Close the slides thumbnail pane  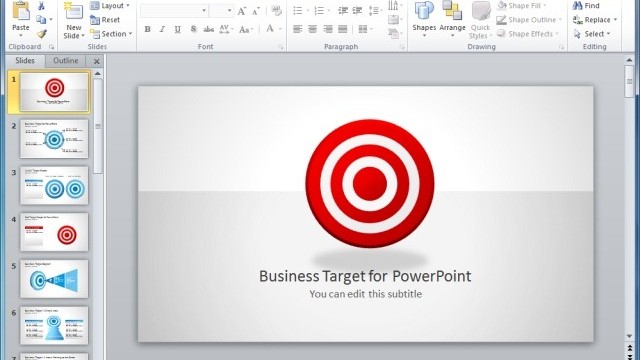point(97,61)
